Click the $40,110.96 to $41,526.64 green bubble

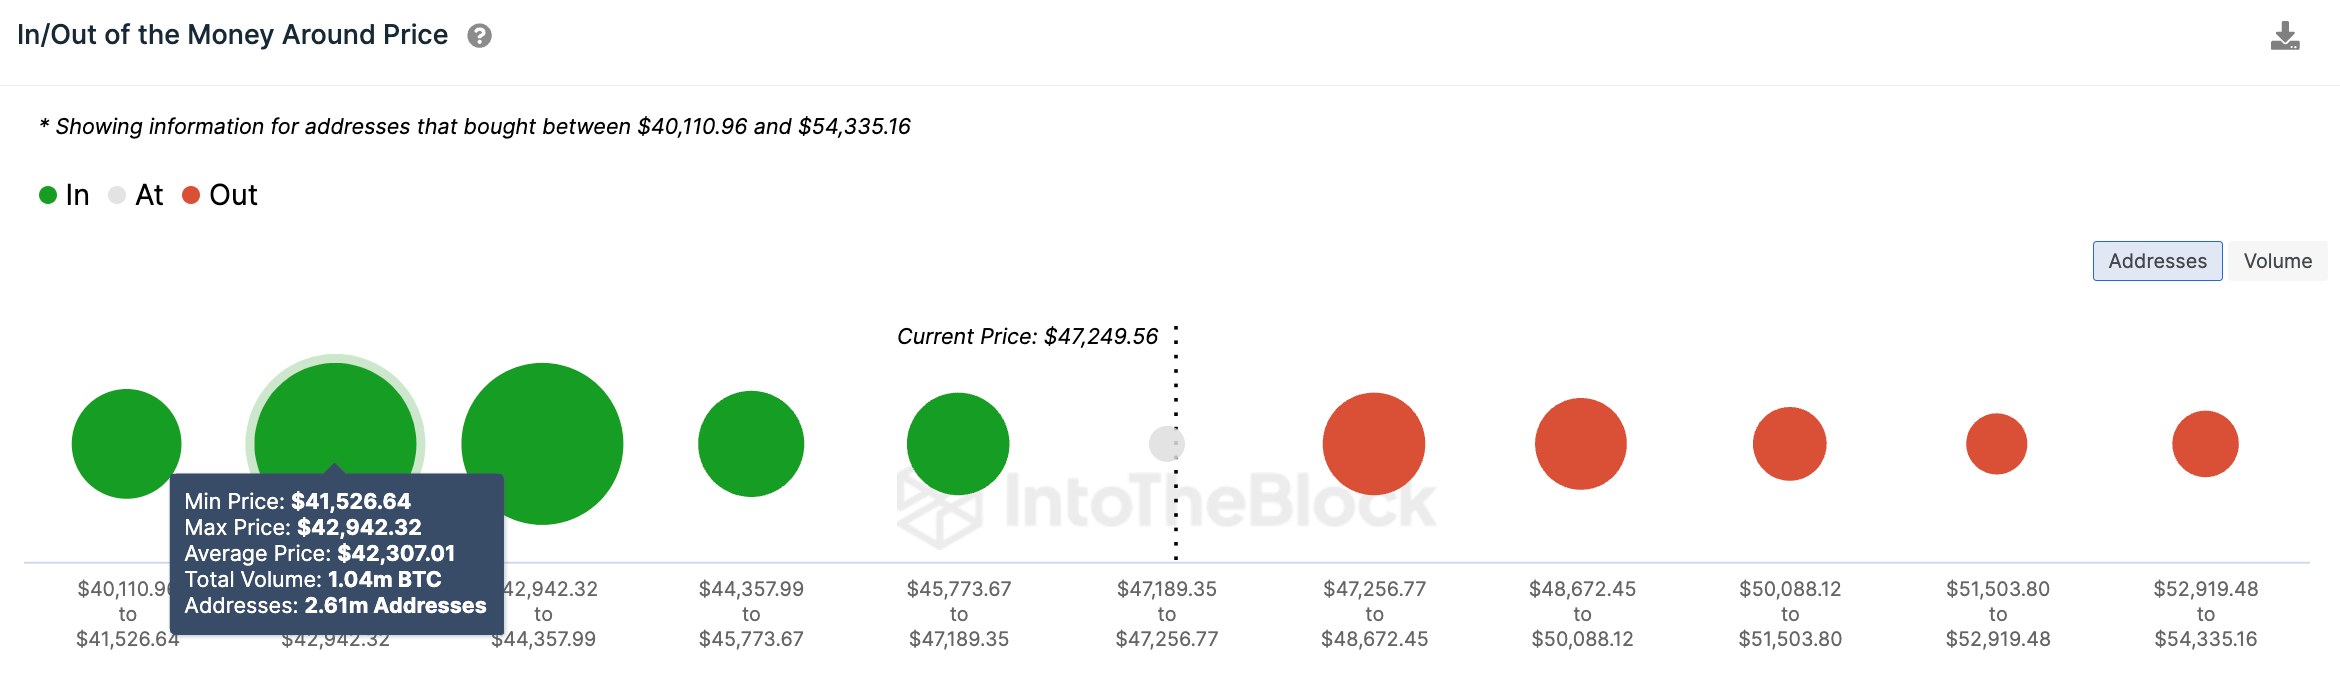click(x=126, y=443)
